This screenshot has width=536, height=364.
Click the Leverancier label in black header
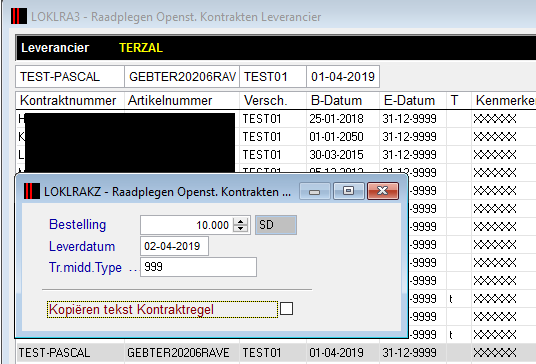(55, 48)
